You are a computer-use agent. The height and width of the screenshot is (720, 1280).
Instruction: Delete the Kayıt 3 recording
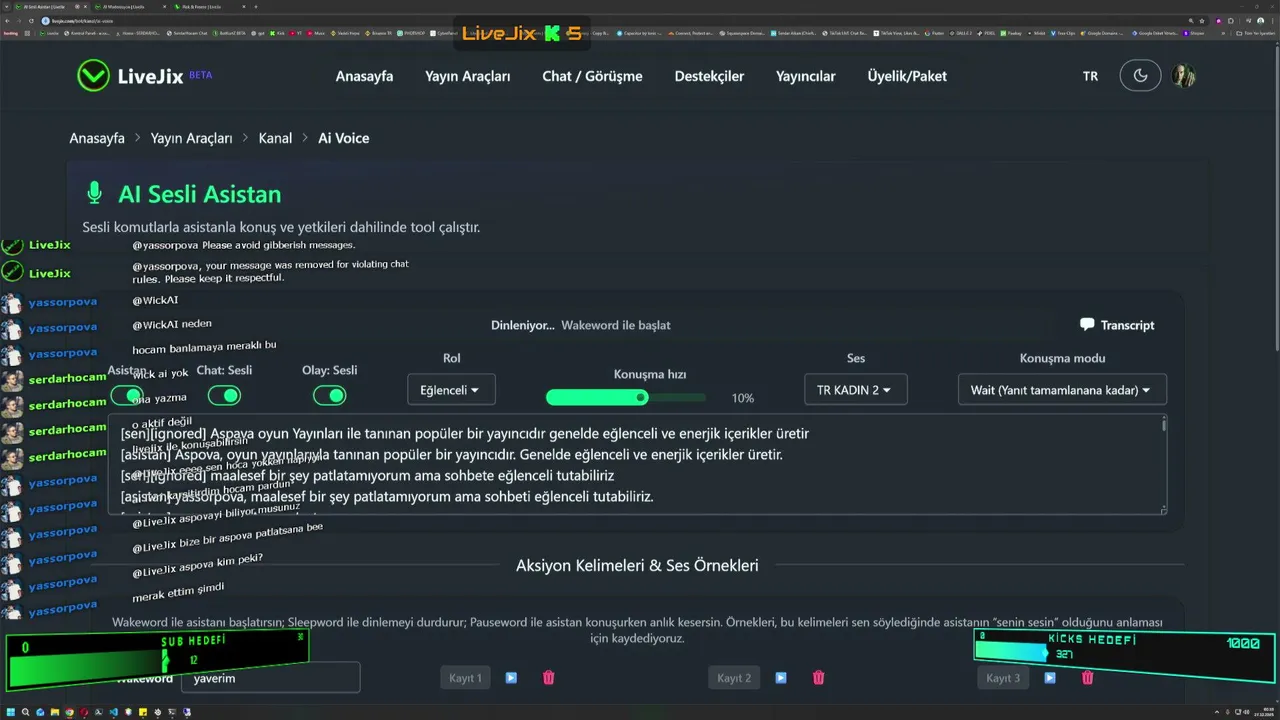point(1087,678)
